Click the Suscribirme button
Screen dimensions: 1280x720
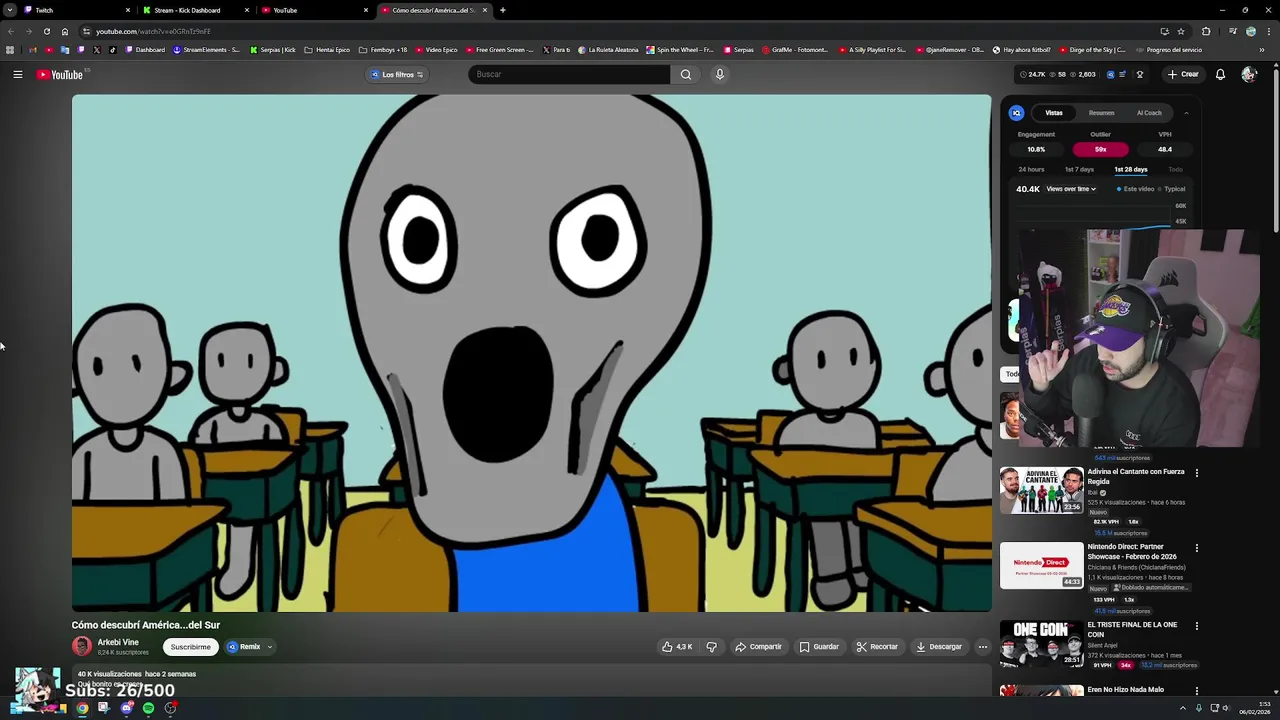[190, 647]
